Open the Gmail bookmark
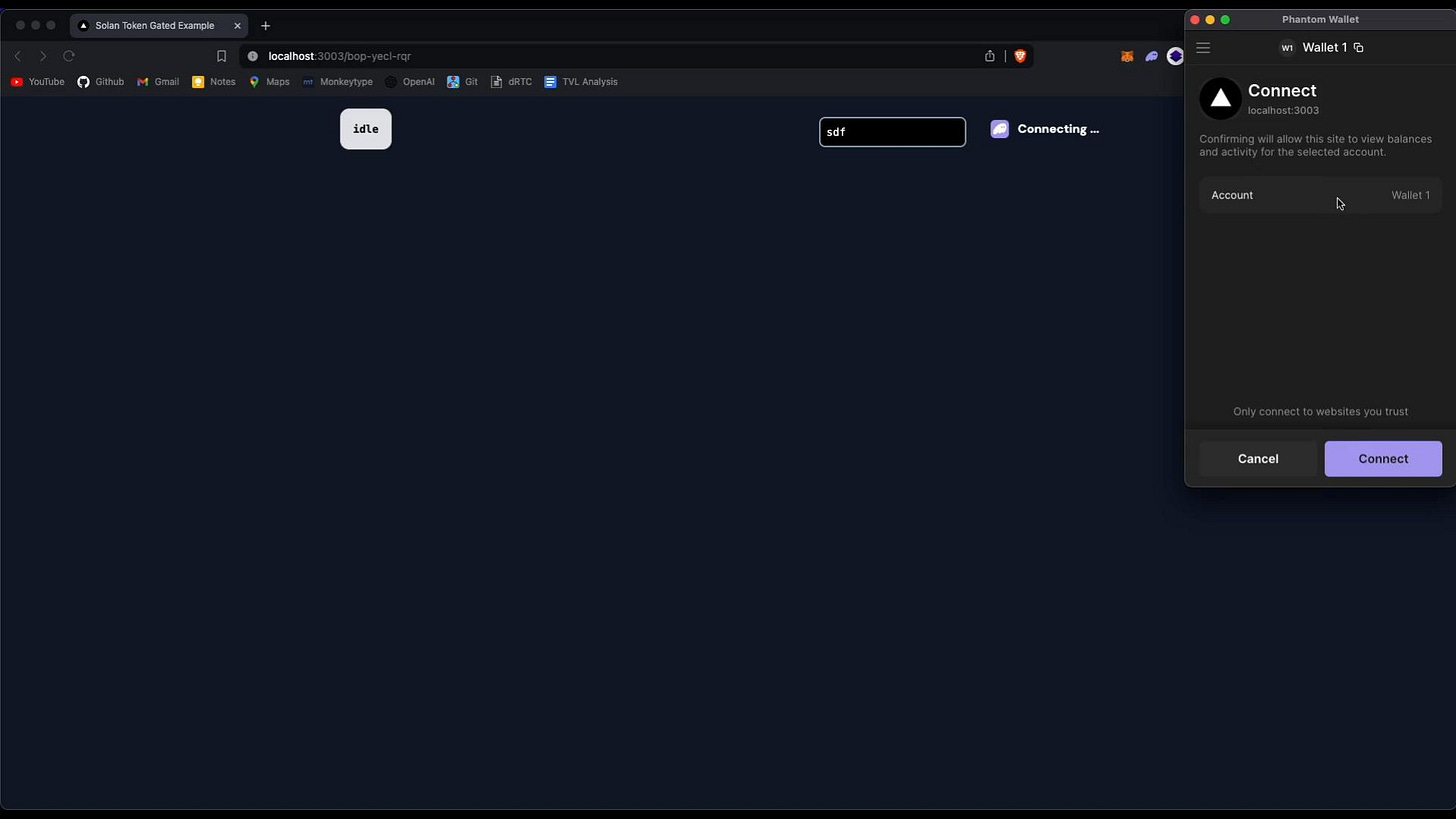The height and width of the screenshot is (819, 1456). tap(158, 82)
